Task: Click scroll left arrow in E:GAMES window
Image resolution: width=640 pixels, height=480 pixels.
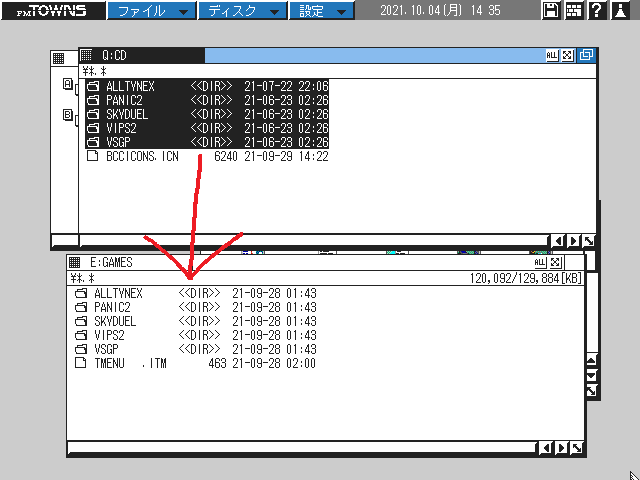Action: tap(545, 448)
